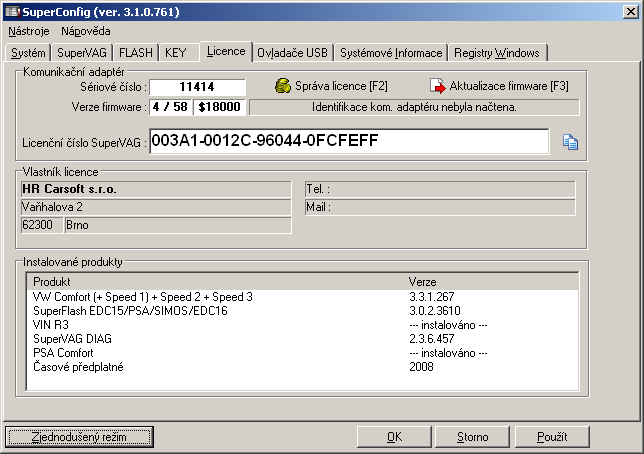Apply changes with the Použít button

552,437
